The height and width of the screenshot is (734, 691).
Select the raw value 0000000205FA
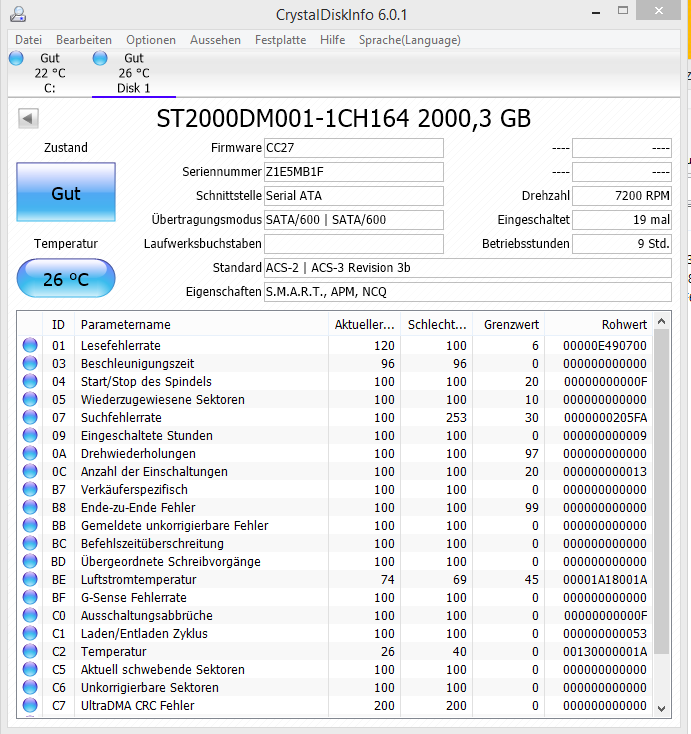click(605, 418)
